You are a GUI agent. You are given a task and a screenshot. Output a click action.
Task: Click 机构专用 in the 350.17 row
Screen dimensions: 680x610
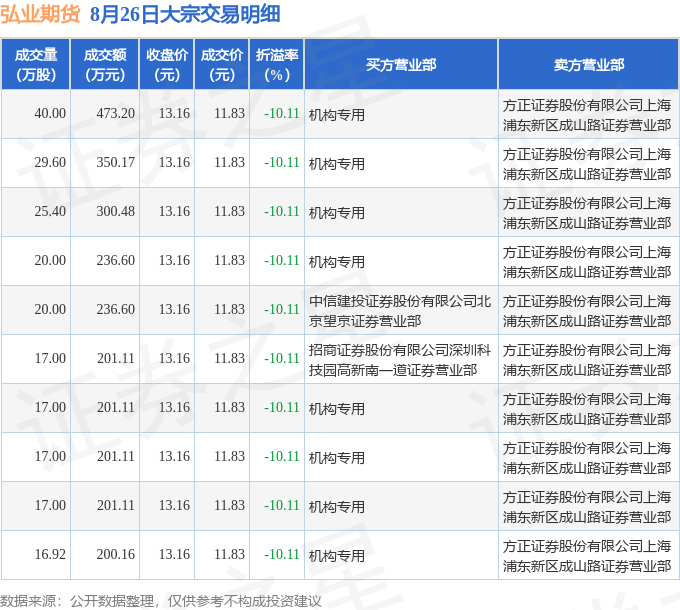337,164
